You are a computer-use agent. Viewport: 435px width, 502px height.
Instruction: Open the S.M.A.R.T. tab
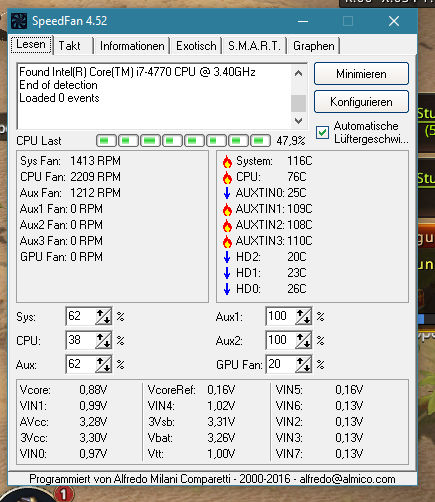tap(255, 46)
